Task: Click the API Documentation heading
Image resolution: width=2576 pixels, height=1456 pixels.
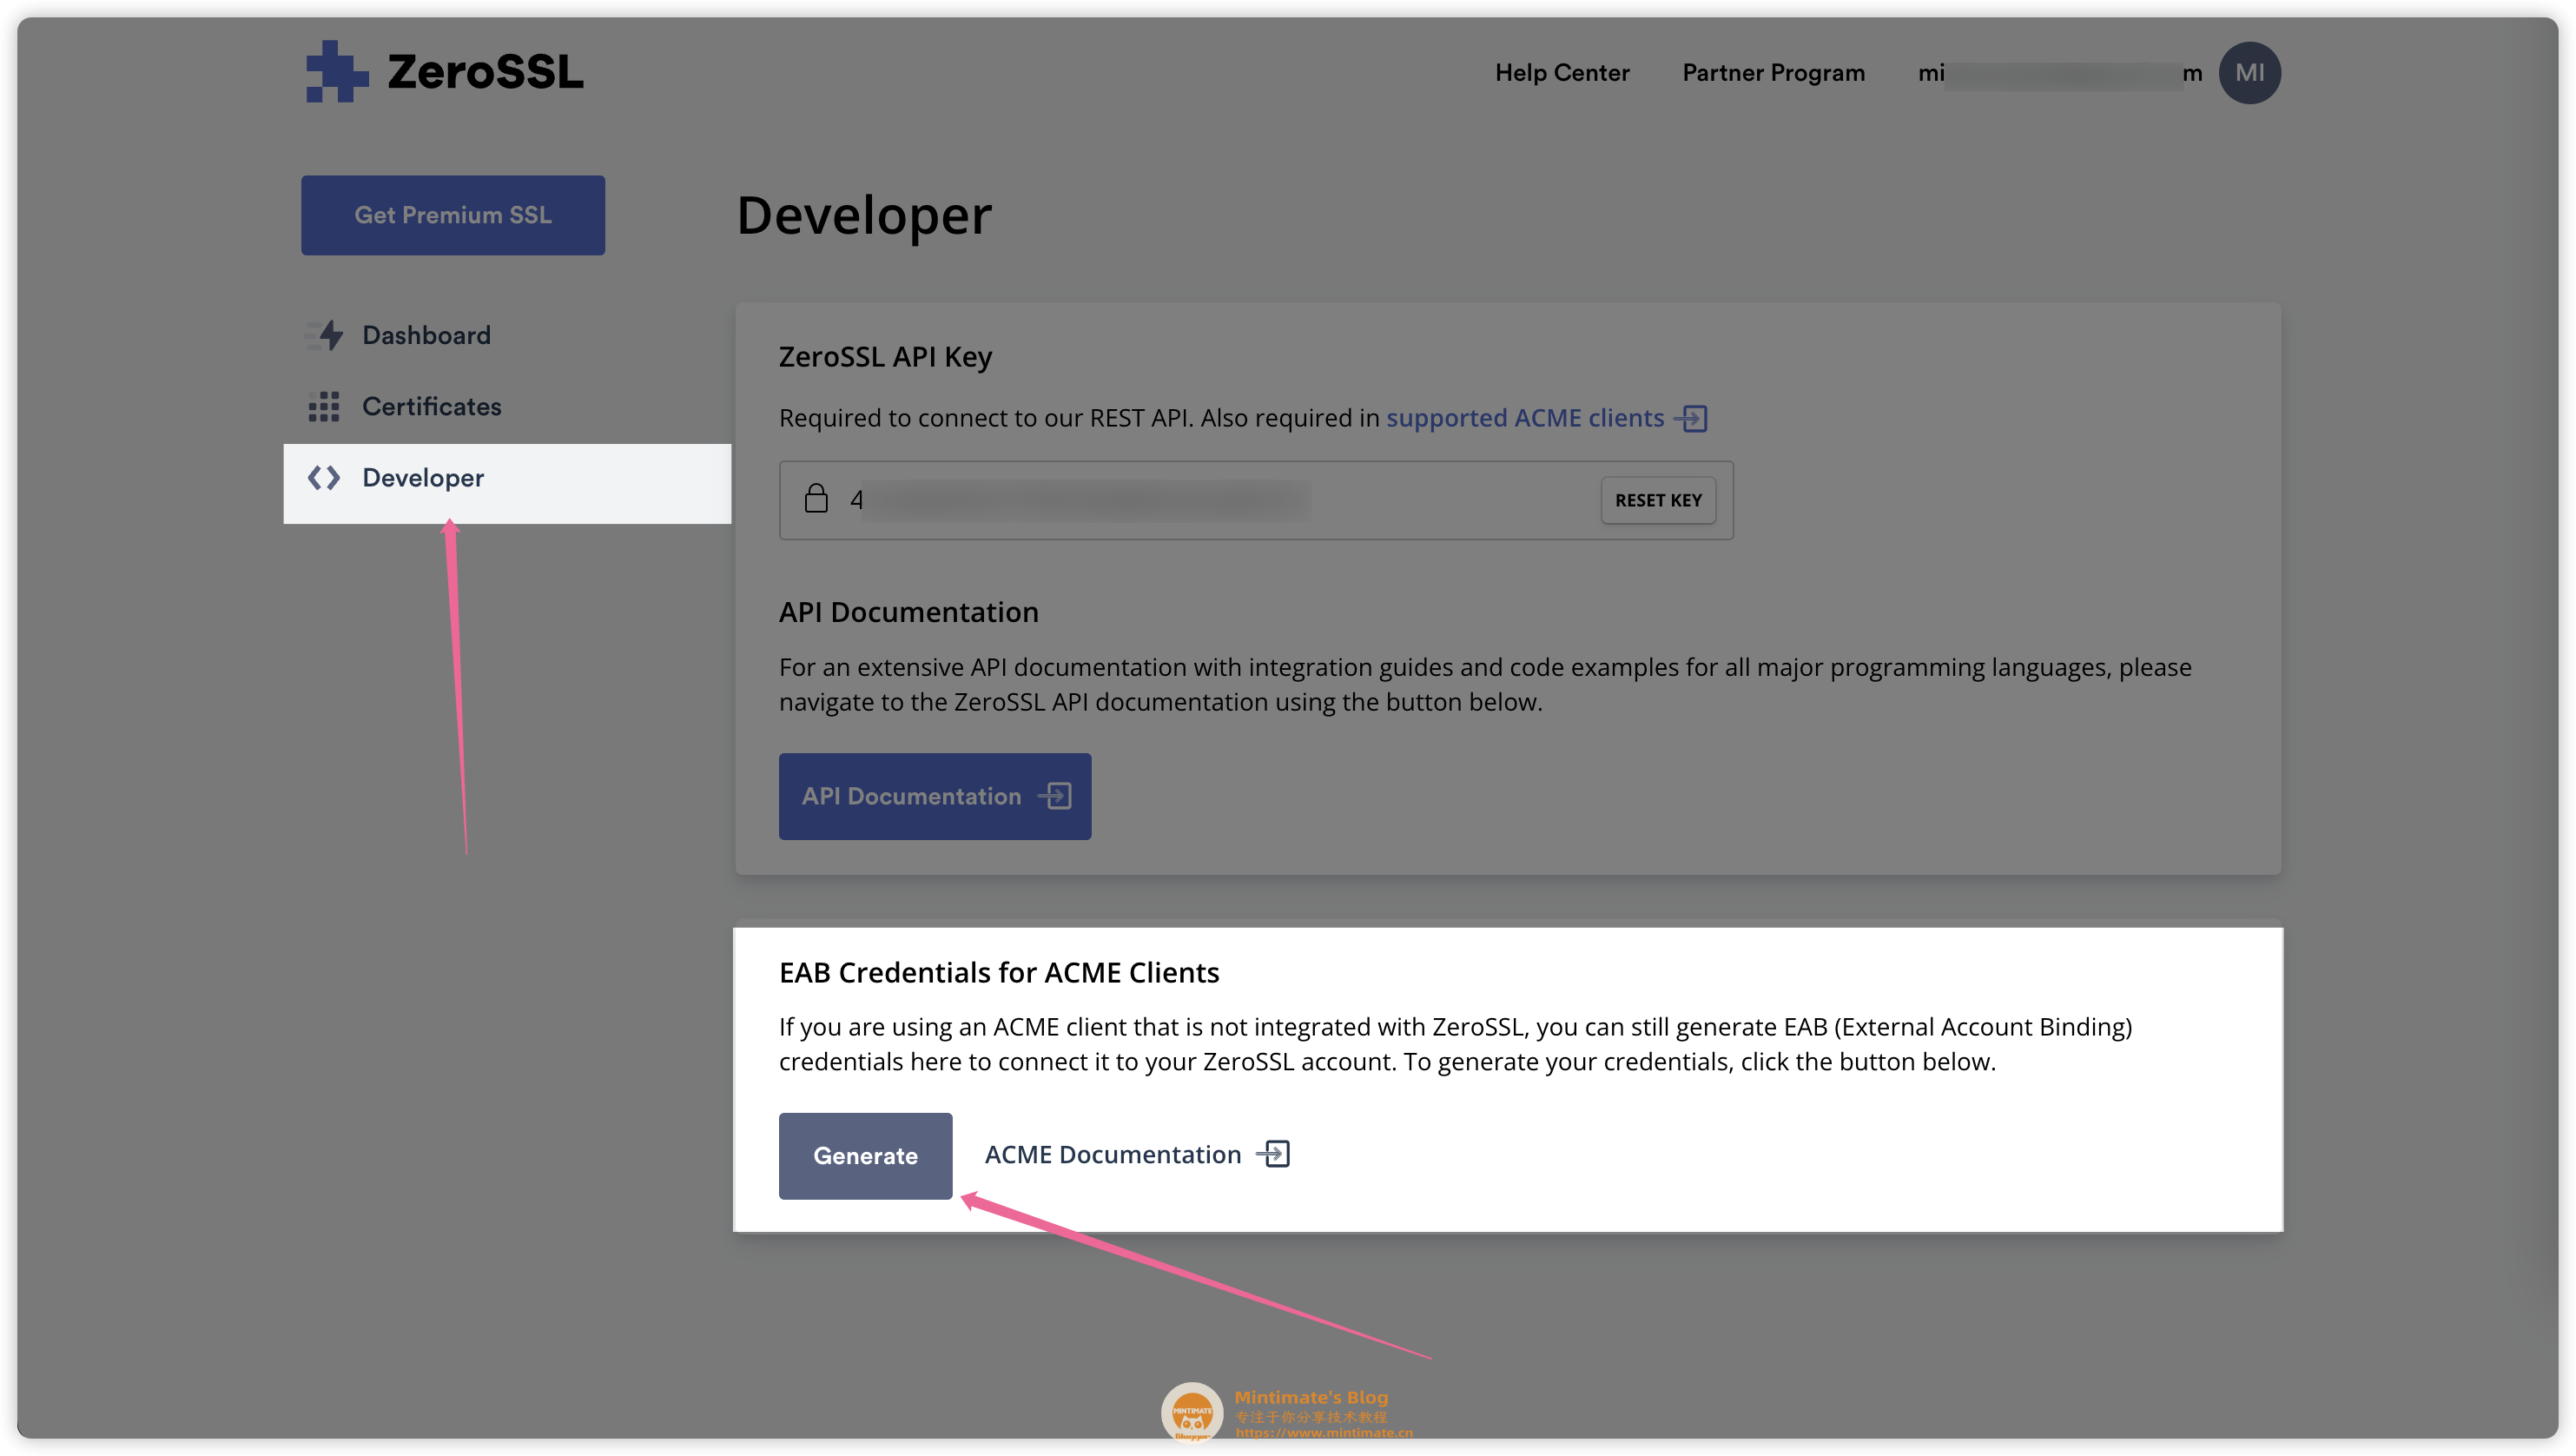Action: pos(908,612)
